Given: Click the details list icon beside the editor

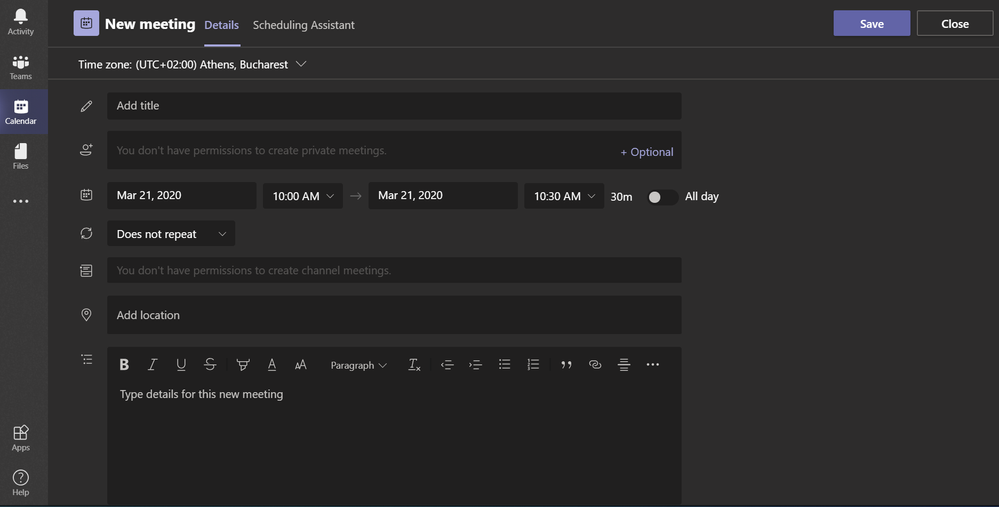Looking at the screenshot, I should [x=87, y=359].
